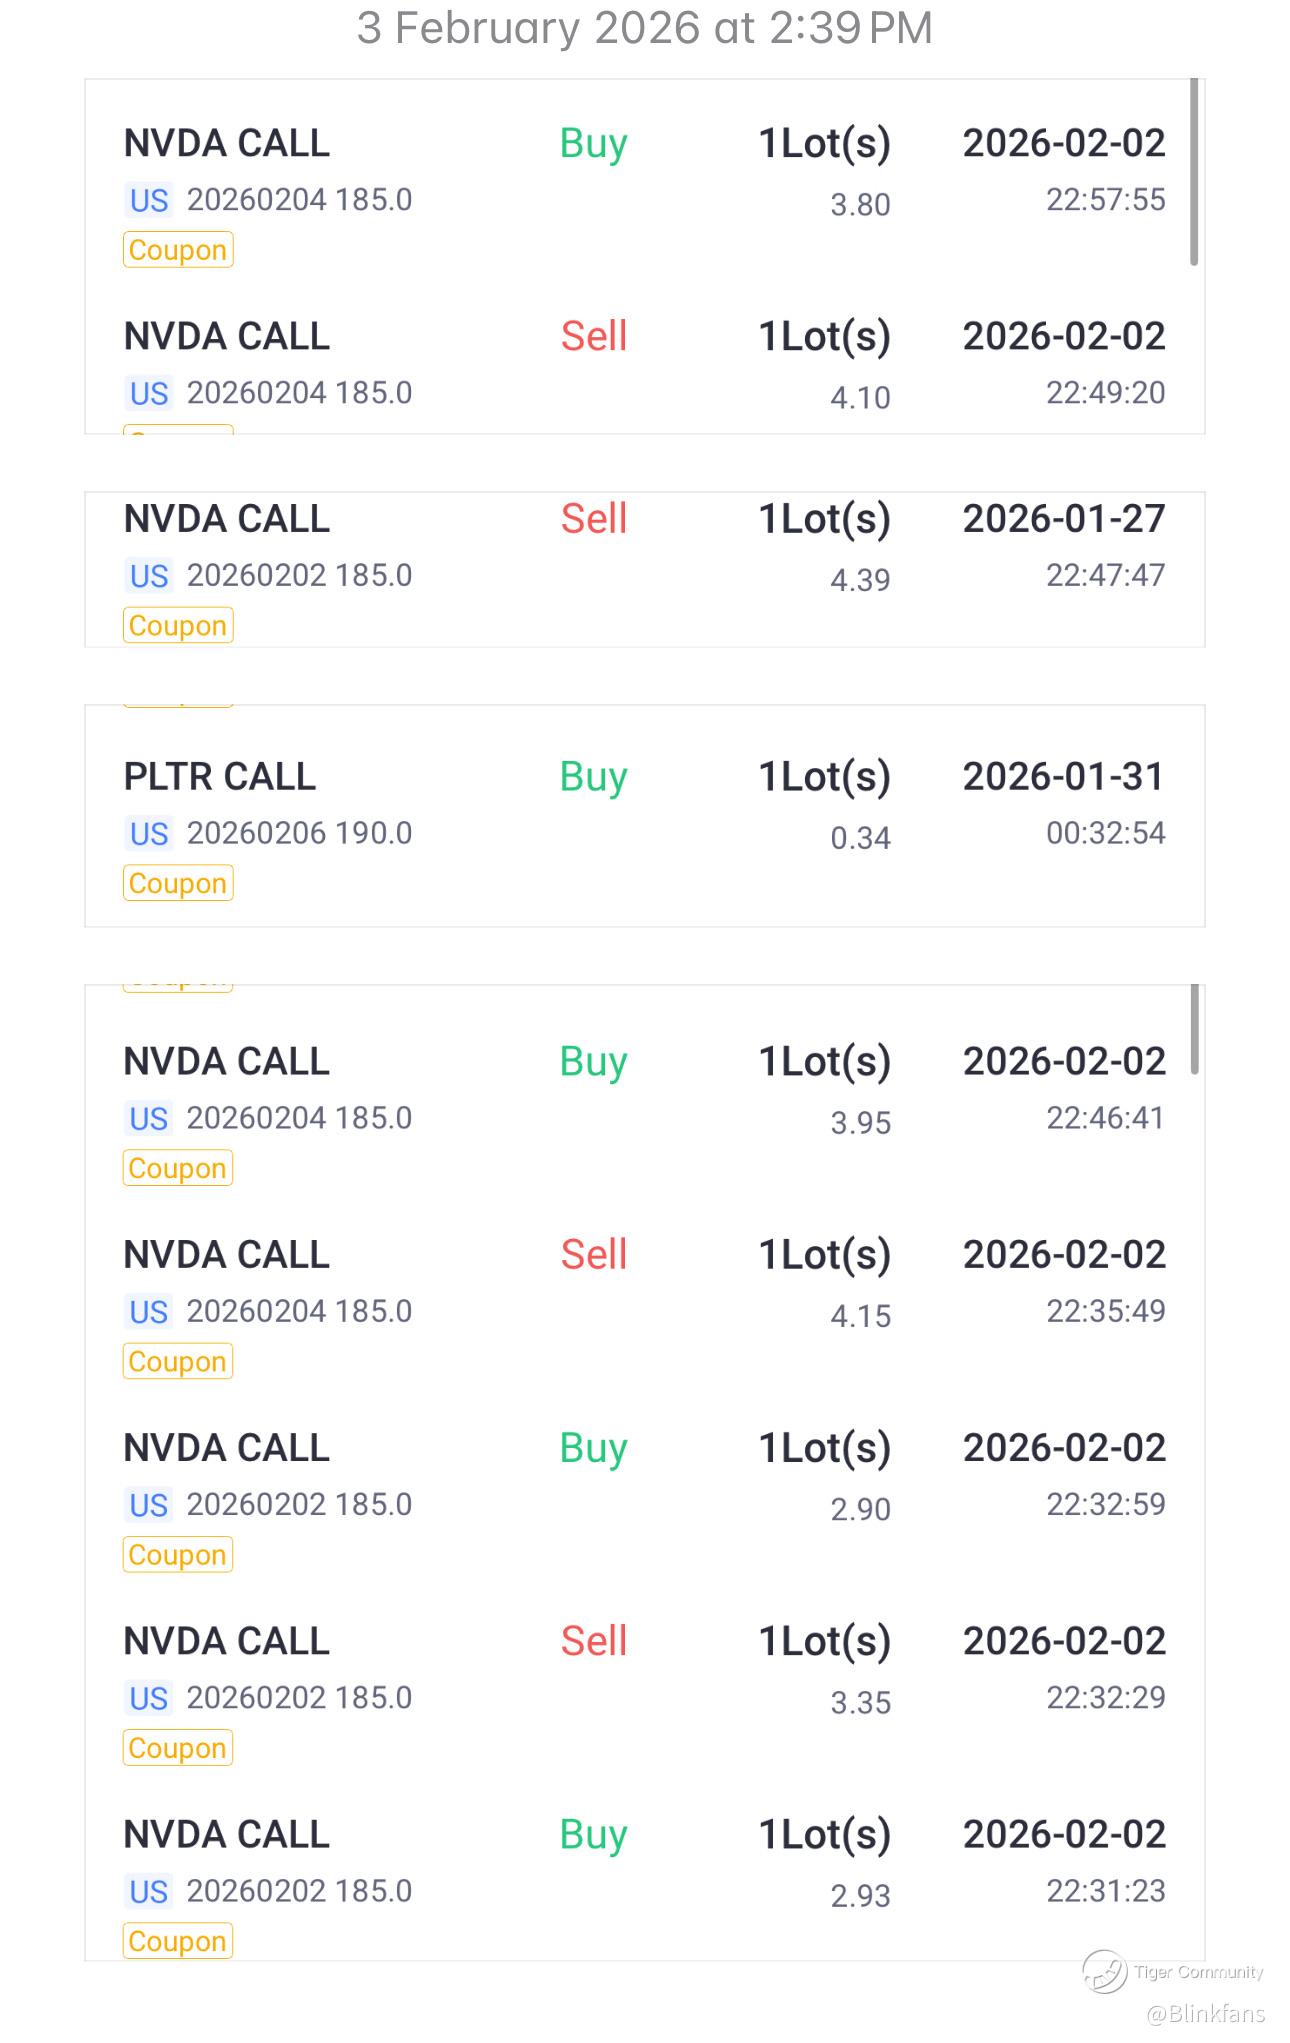Image resolution: width=1290 pixels, height=2043 pixels.
Task: Click the scrollbar next to the 22:57:55 order
Action: point(1194,172)
